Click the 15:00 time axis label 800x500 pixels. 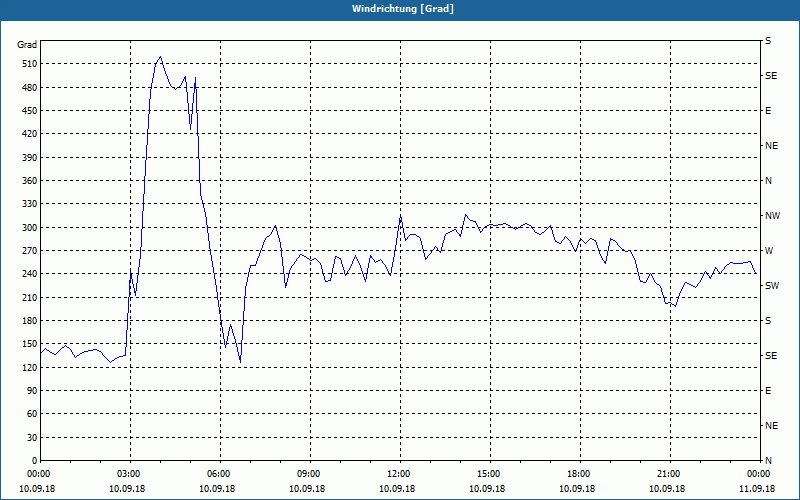(x=490, y=474)
